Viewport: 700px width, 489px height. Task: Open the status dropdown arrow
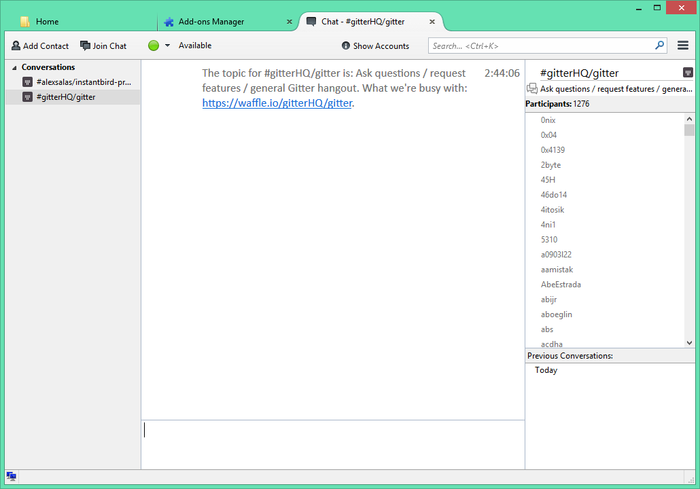[167, 46]
